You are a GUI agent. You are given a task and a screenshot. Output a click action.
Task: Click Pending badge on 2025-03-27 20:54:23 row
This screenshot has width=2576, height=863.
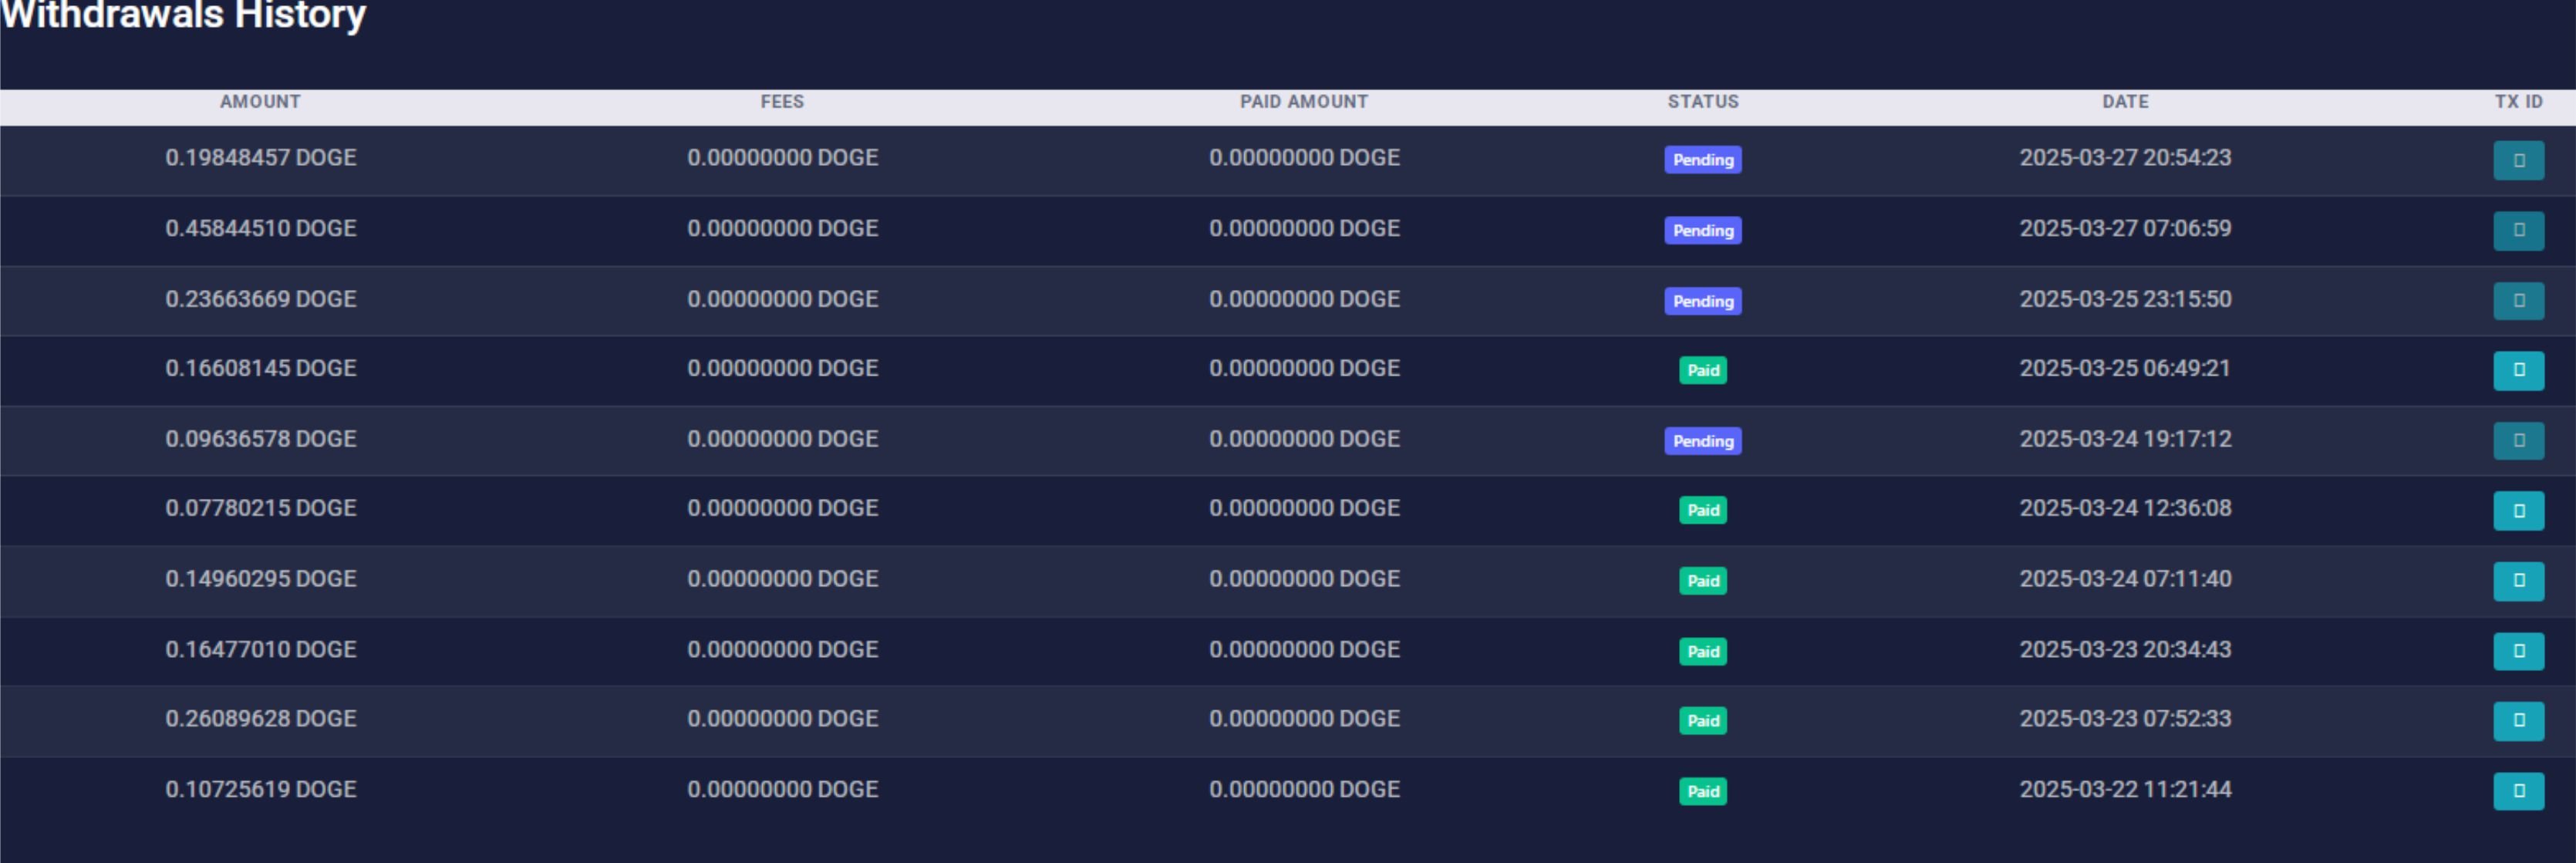pyautogui.click(x=1702, y=160)
